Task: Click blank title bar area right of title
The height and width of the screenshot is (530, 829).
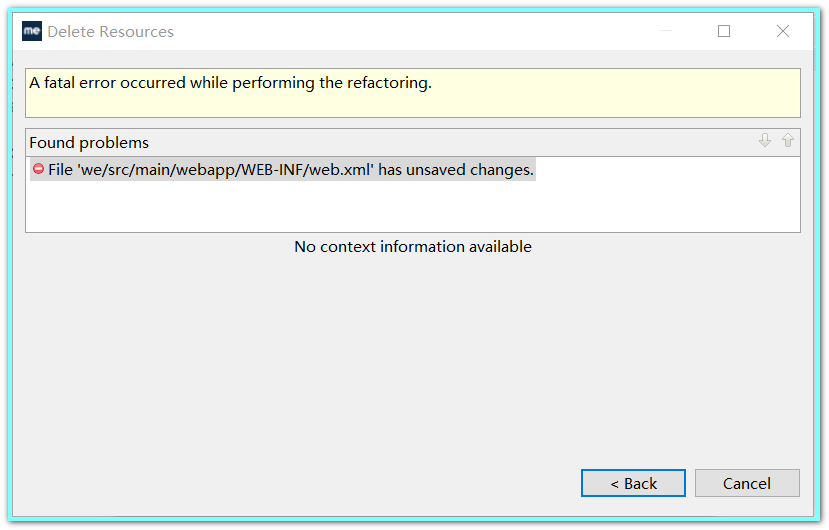Action: pos(400,31)
